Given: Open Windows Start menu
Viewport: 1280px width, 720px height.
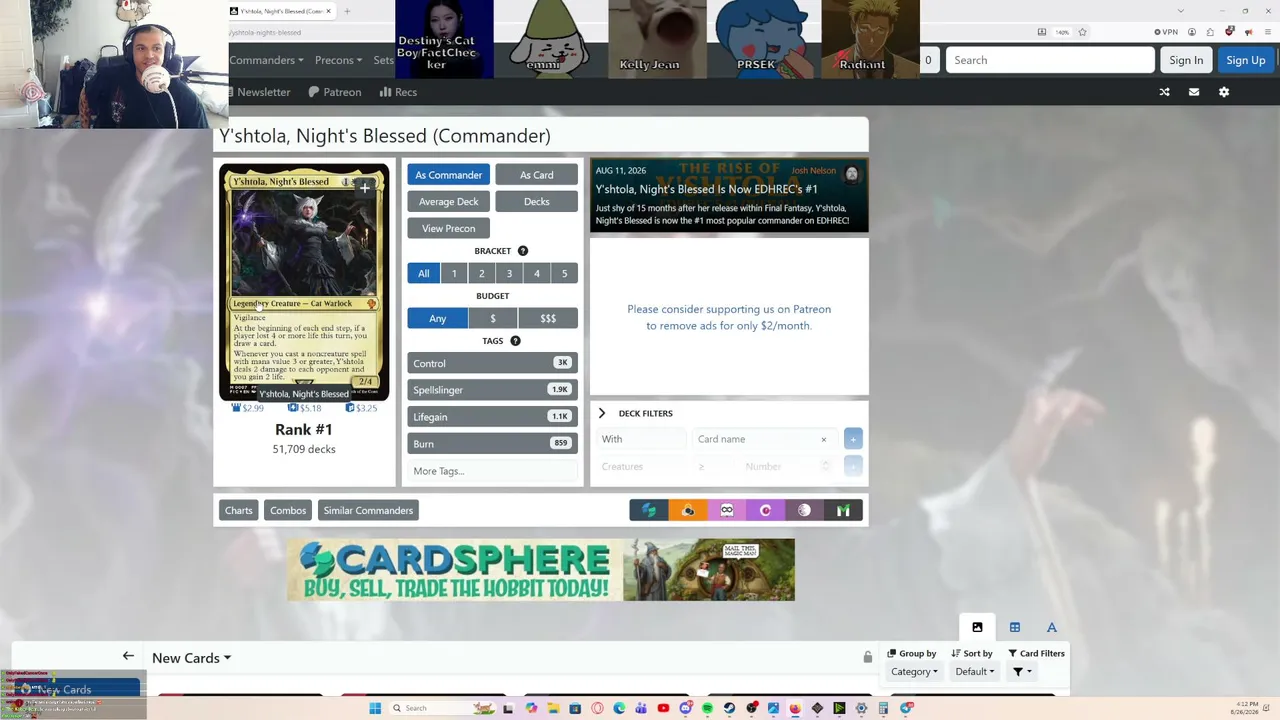Looking at the screenshot, I should [x=375, y=708].
